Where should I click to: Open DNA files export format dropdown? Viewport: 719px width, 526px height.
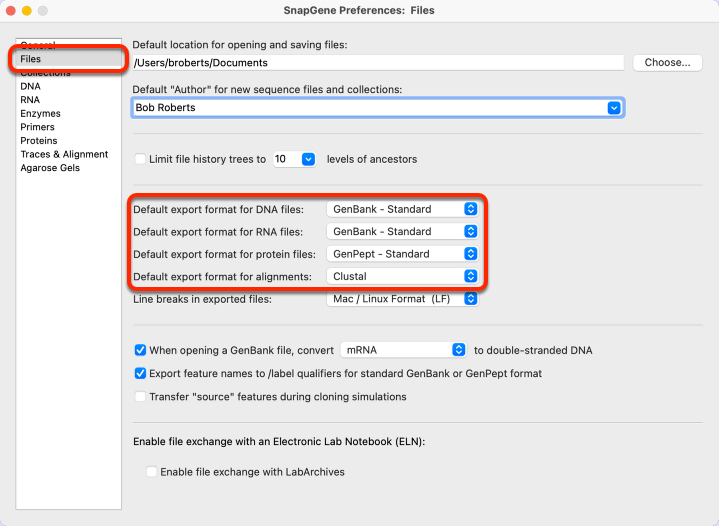[402, 209]
